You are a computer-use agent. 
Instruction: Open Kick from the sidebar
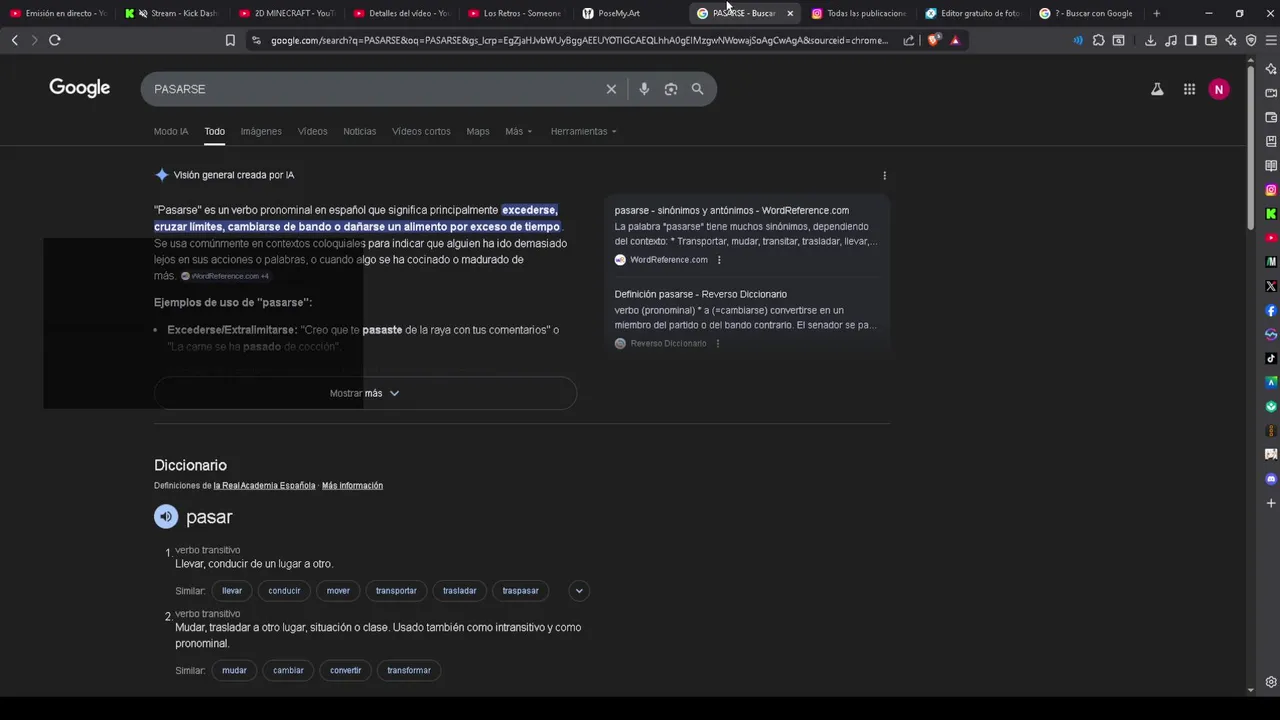click(x=1271, y=214)
